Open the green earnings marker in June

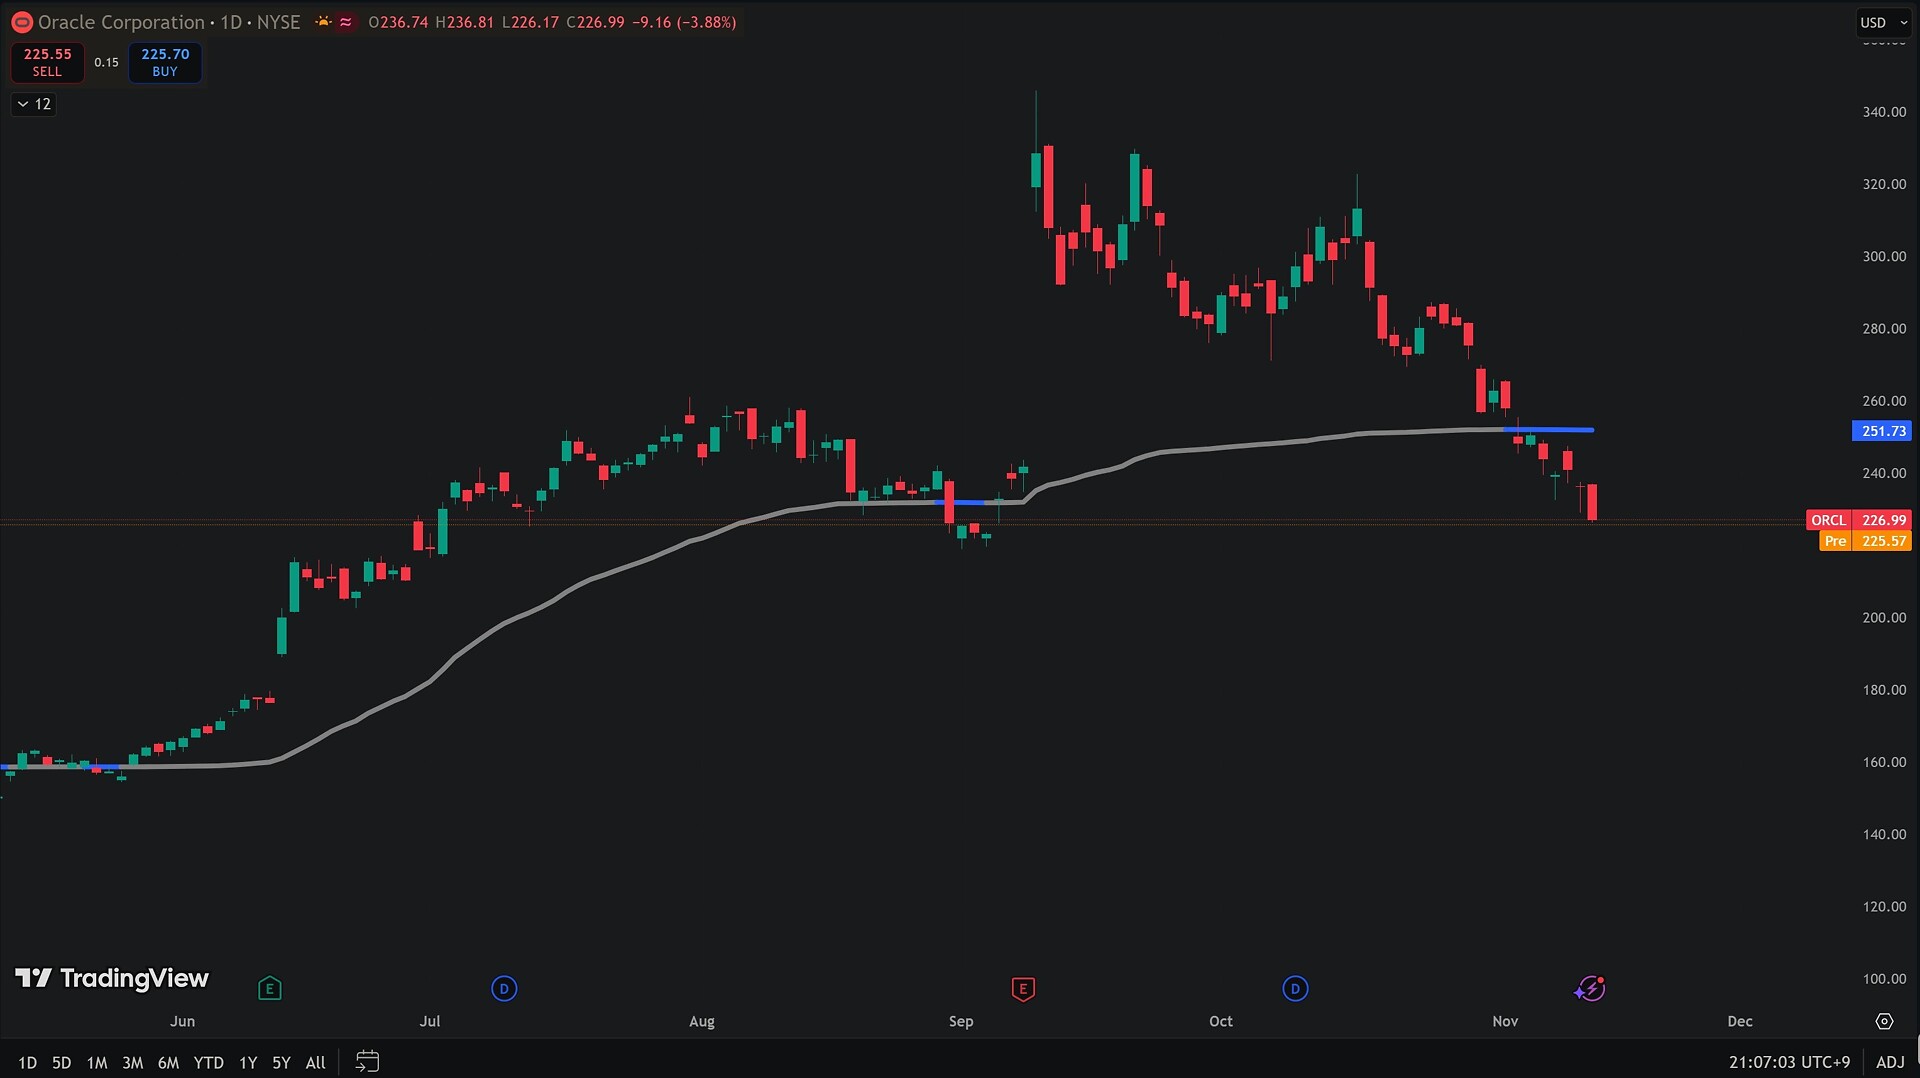(x=269, y=989)
